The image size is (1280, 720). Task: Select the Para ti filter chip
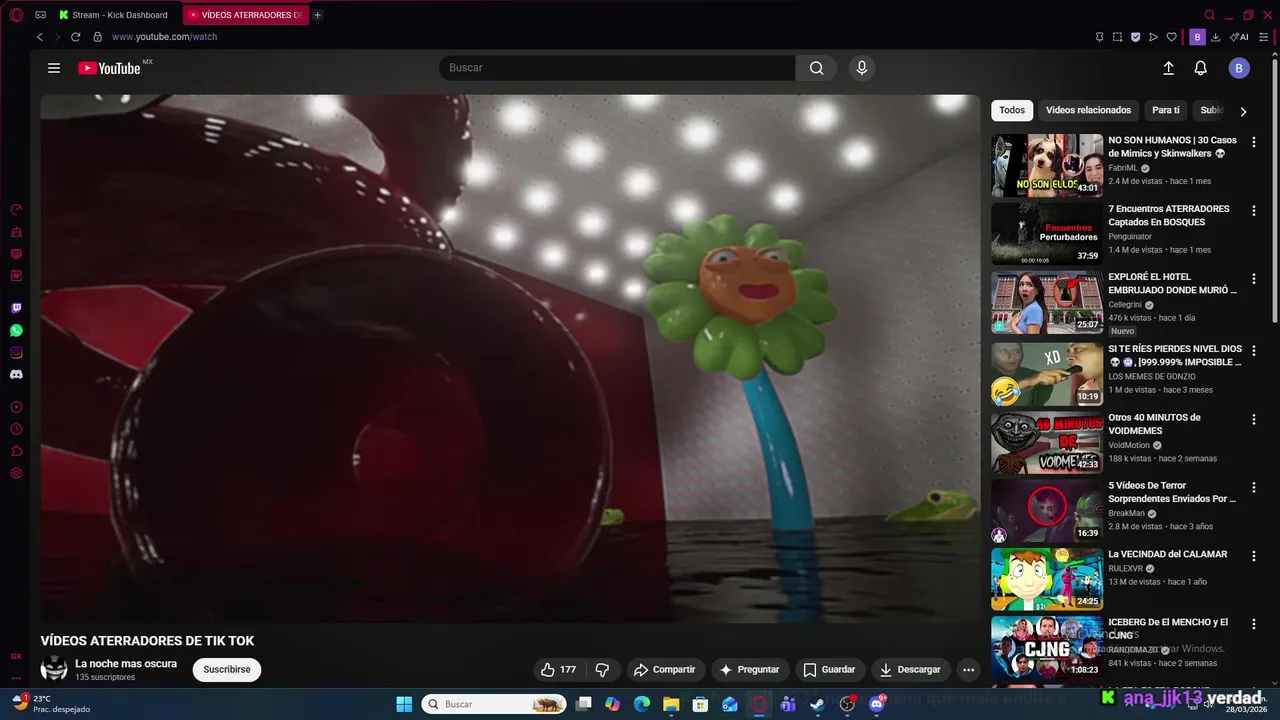(x=1166, y=110)
